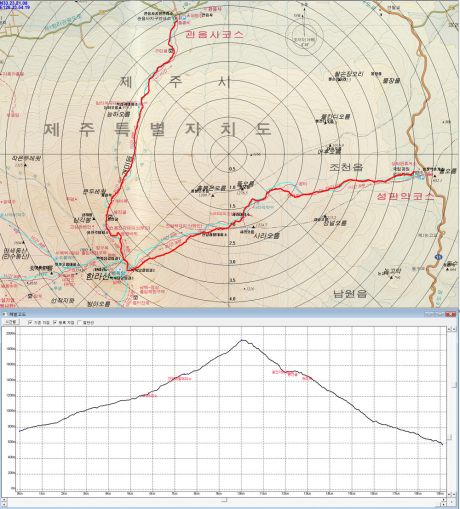The width and height of the screenshot is (460, 509).
Task: Click the horizontal slider thumb below the chart
Action: click(225, 500)
